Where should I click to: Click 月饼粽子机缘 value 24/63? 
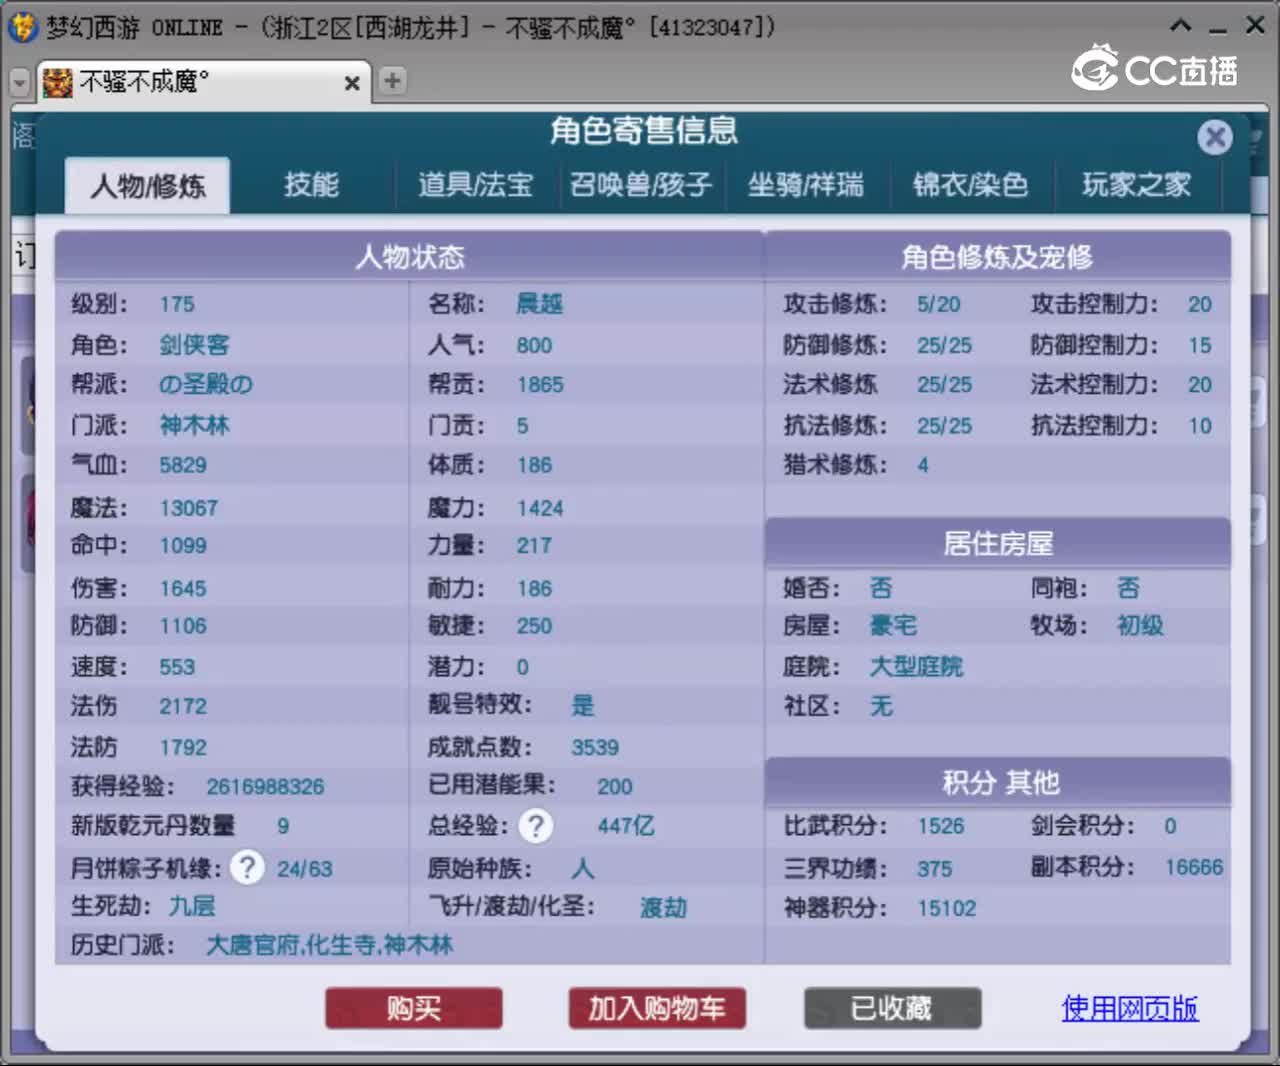pyautogui.click(x=305, y=869)
